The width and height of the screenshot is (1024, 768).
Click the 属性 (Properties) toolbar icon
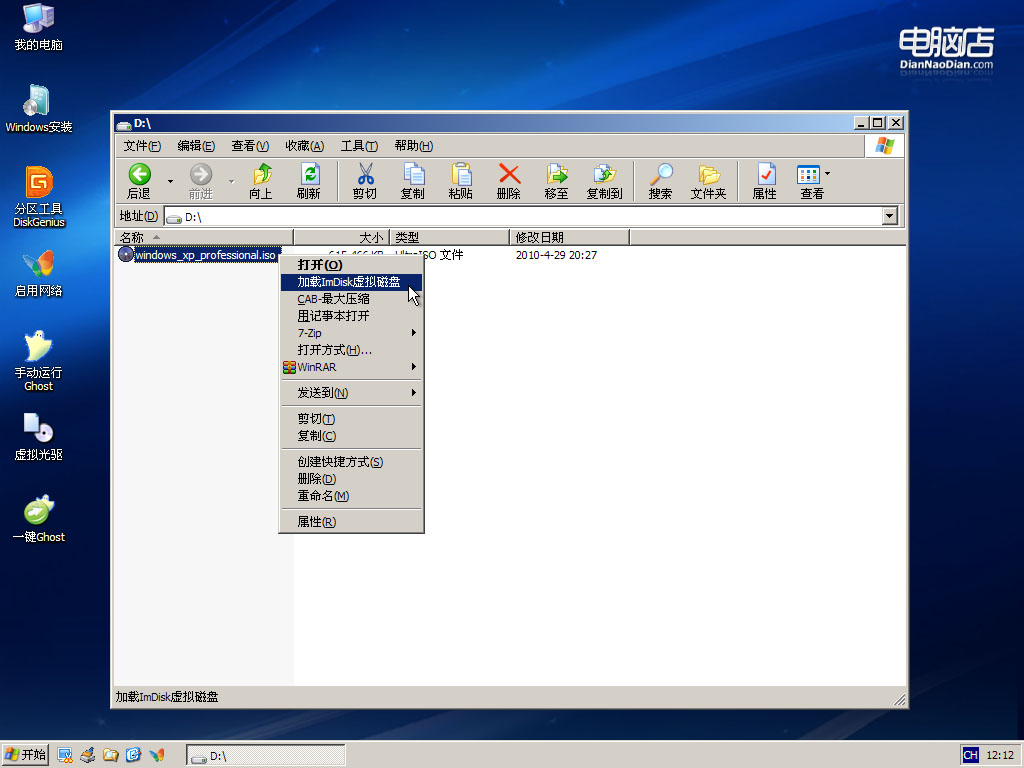point(764,181)
